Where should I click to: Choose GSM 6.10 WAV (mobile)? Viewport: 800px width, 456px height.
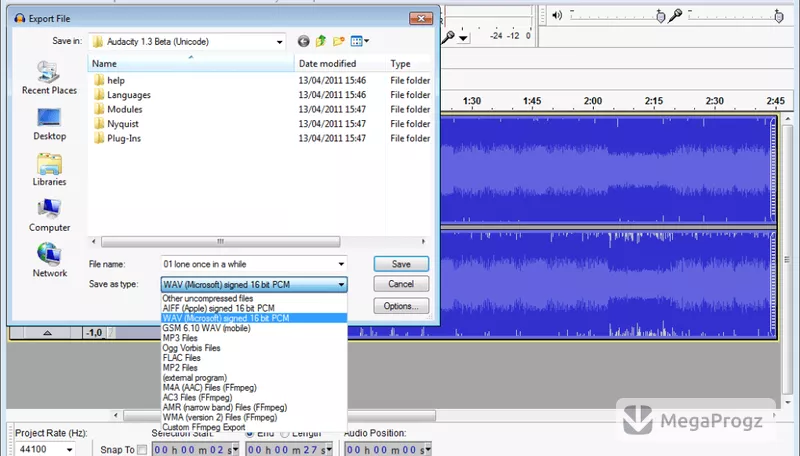click(254, 328)
